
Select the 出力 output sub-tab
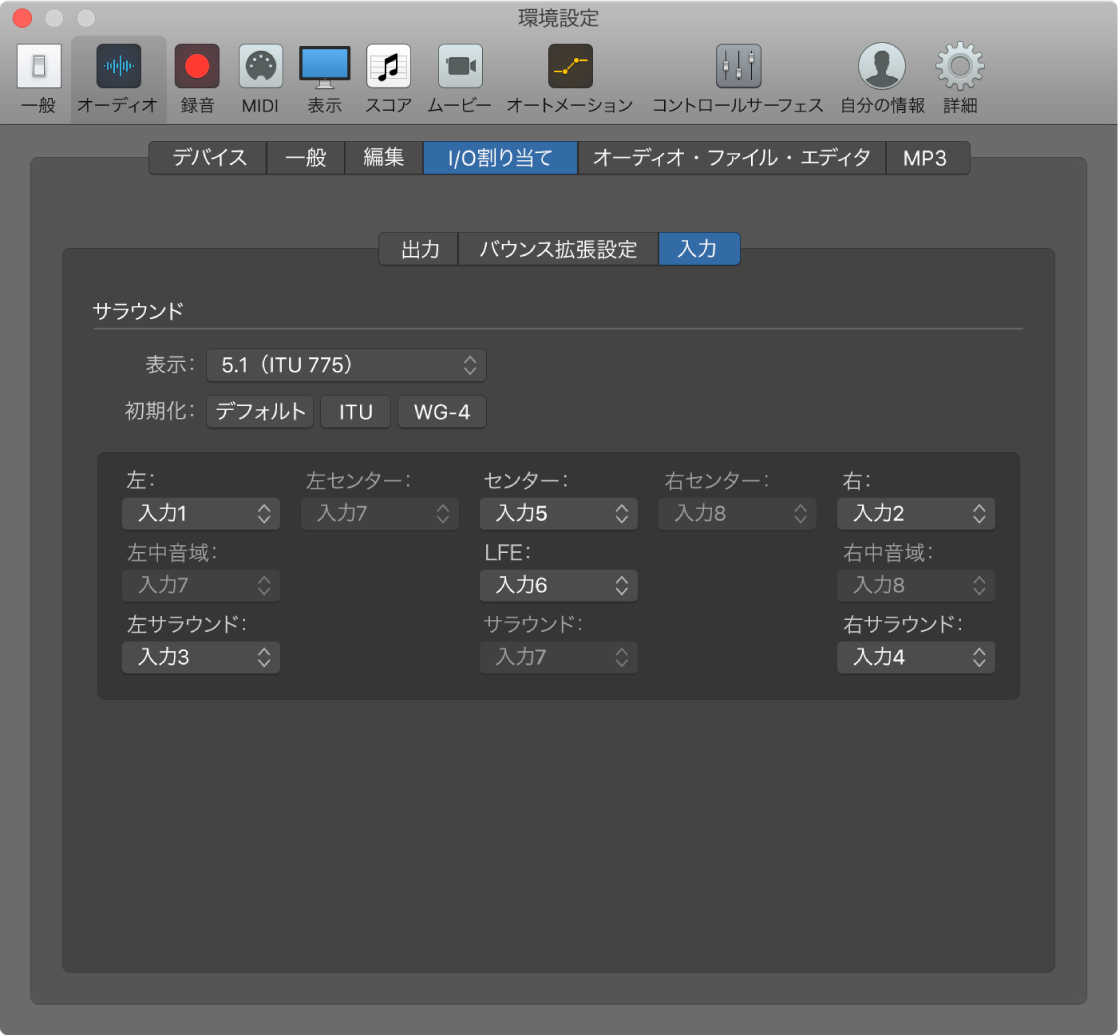(419, 249)
